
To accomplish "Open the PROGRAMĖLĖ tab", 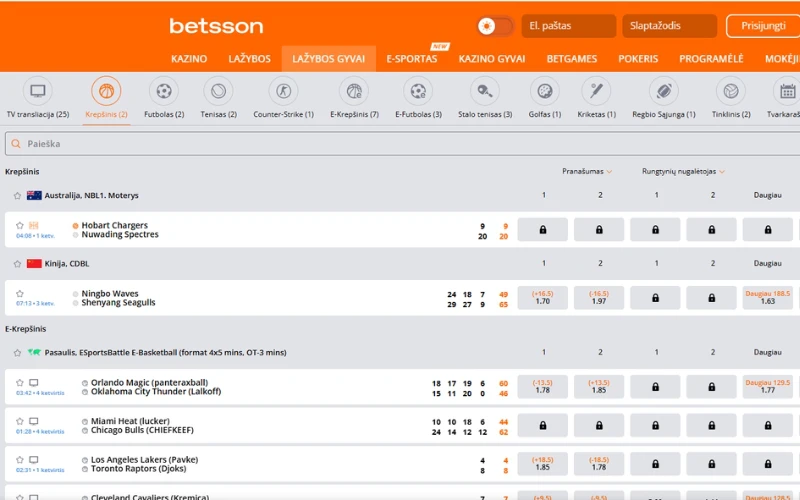I will pos(711,59).
